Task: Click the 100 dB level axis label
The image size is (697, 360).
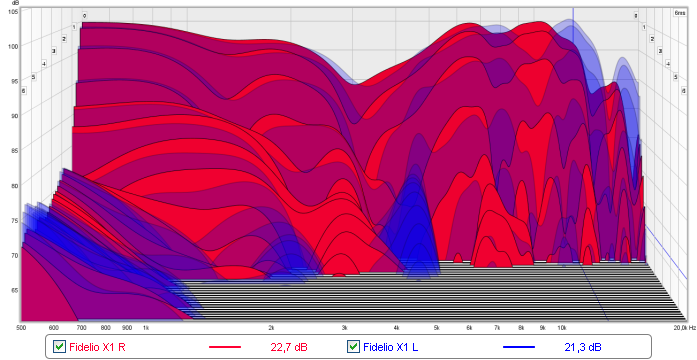Action: (13, 46)
